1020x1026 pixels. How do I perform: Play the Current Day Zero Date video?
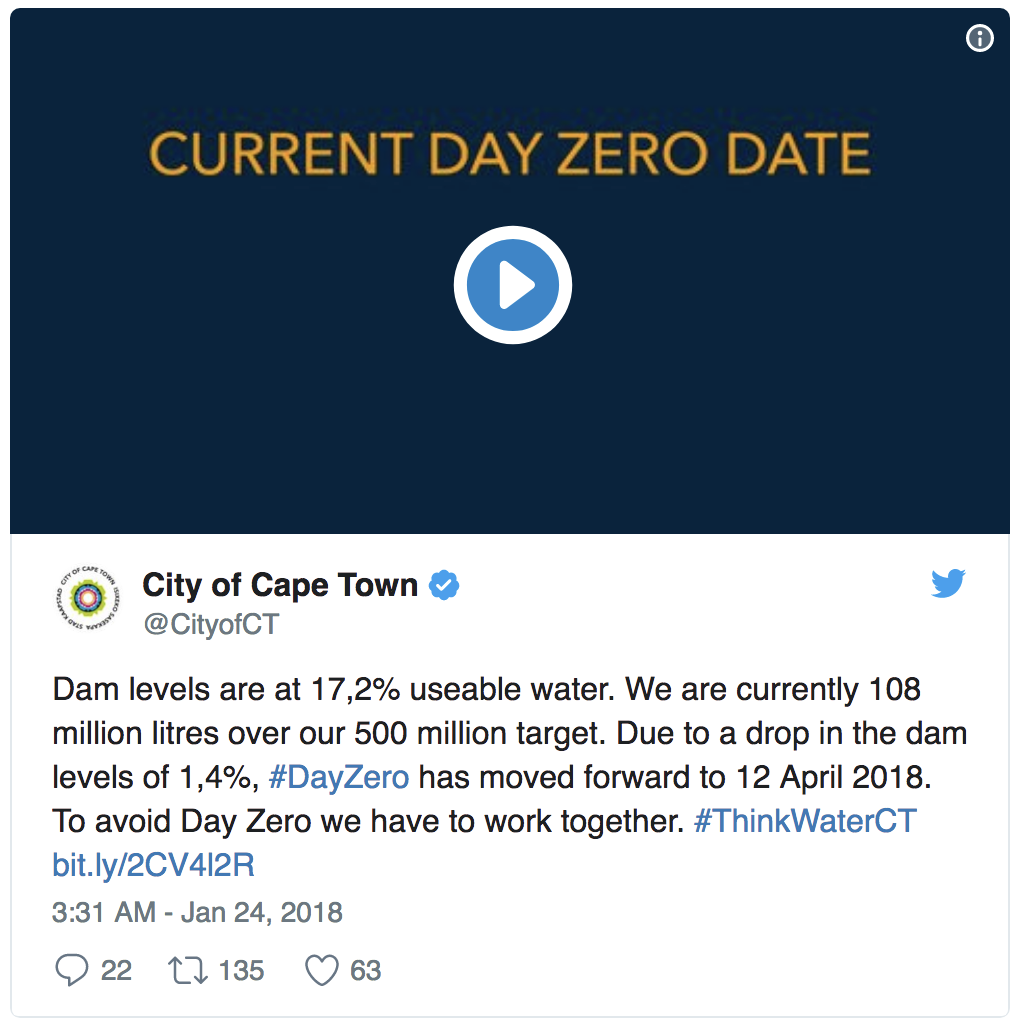pos(512,285)
